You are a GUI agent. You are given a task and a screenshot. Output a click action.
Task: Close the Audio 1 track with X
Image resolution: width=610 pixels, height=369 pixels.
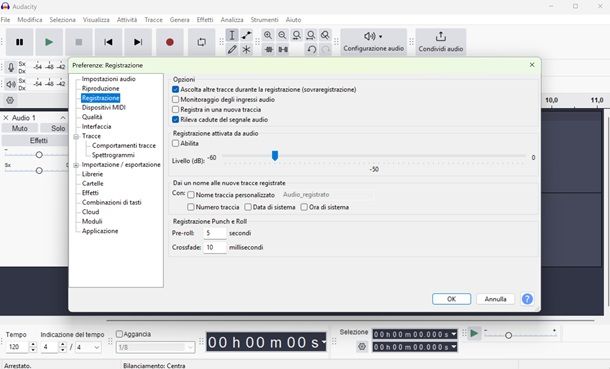click(x=6, y=118)
